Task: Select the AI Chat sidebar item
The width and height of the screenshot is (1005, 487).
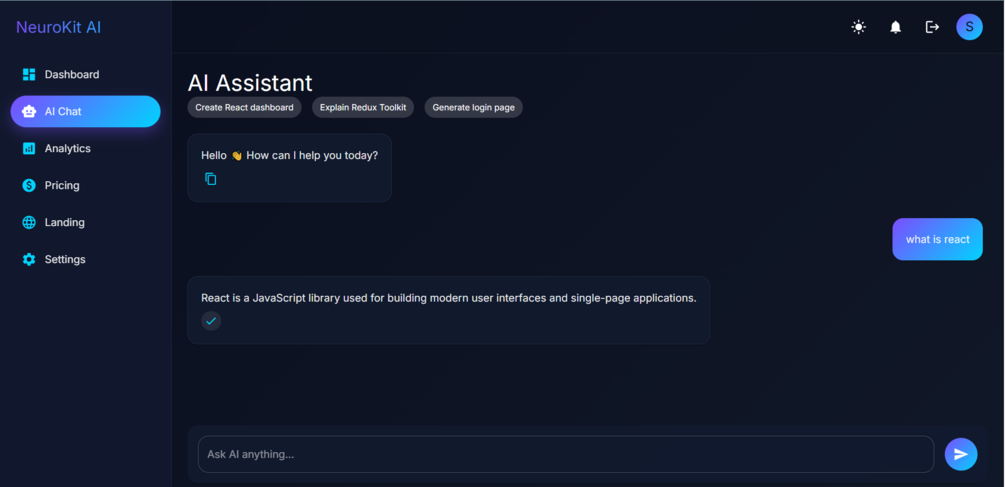Action: (x=85, y=111)
